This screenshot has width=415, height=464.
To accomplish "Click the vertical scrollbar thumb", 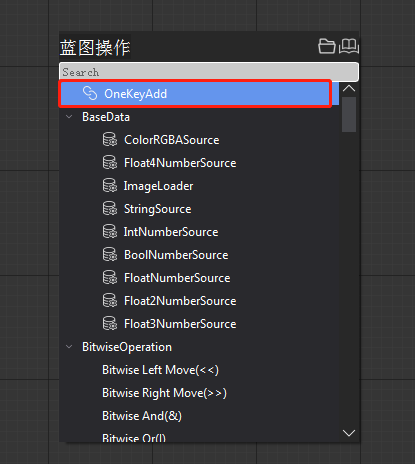I will [x=349, y=114].
